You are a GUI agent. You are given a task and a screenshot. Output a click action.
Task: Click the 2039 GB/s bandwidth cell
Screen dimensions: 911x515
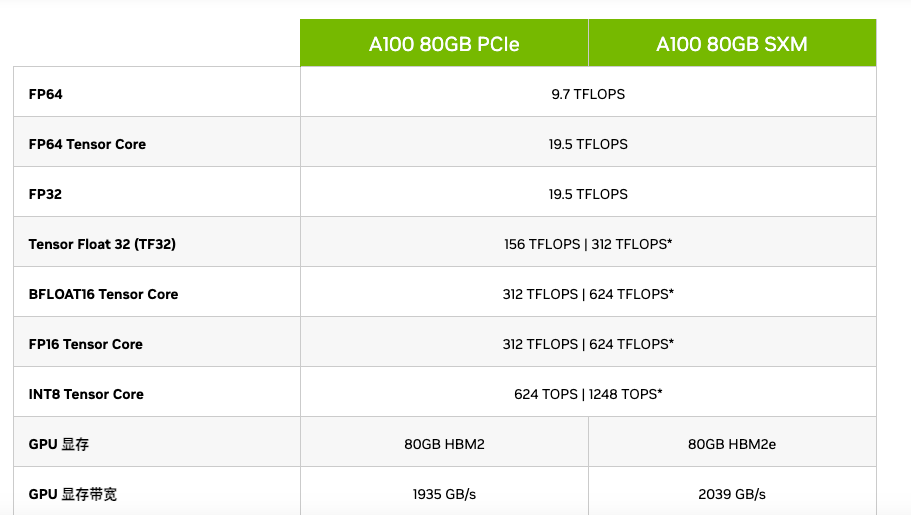tap(732, 494)
